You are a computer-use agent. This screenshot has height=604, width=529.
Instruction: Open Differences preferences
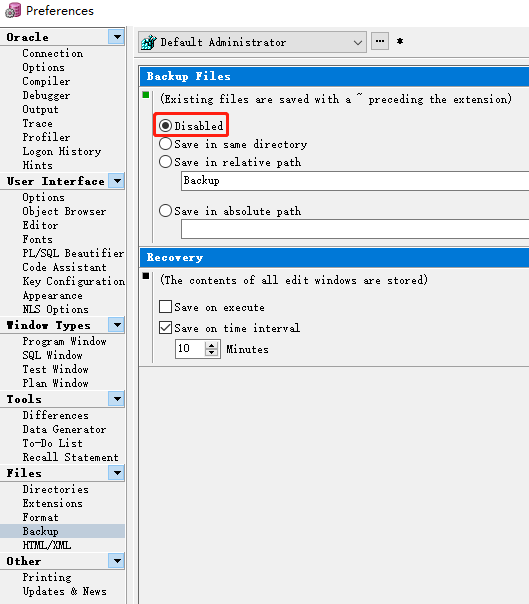(55, 415)
